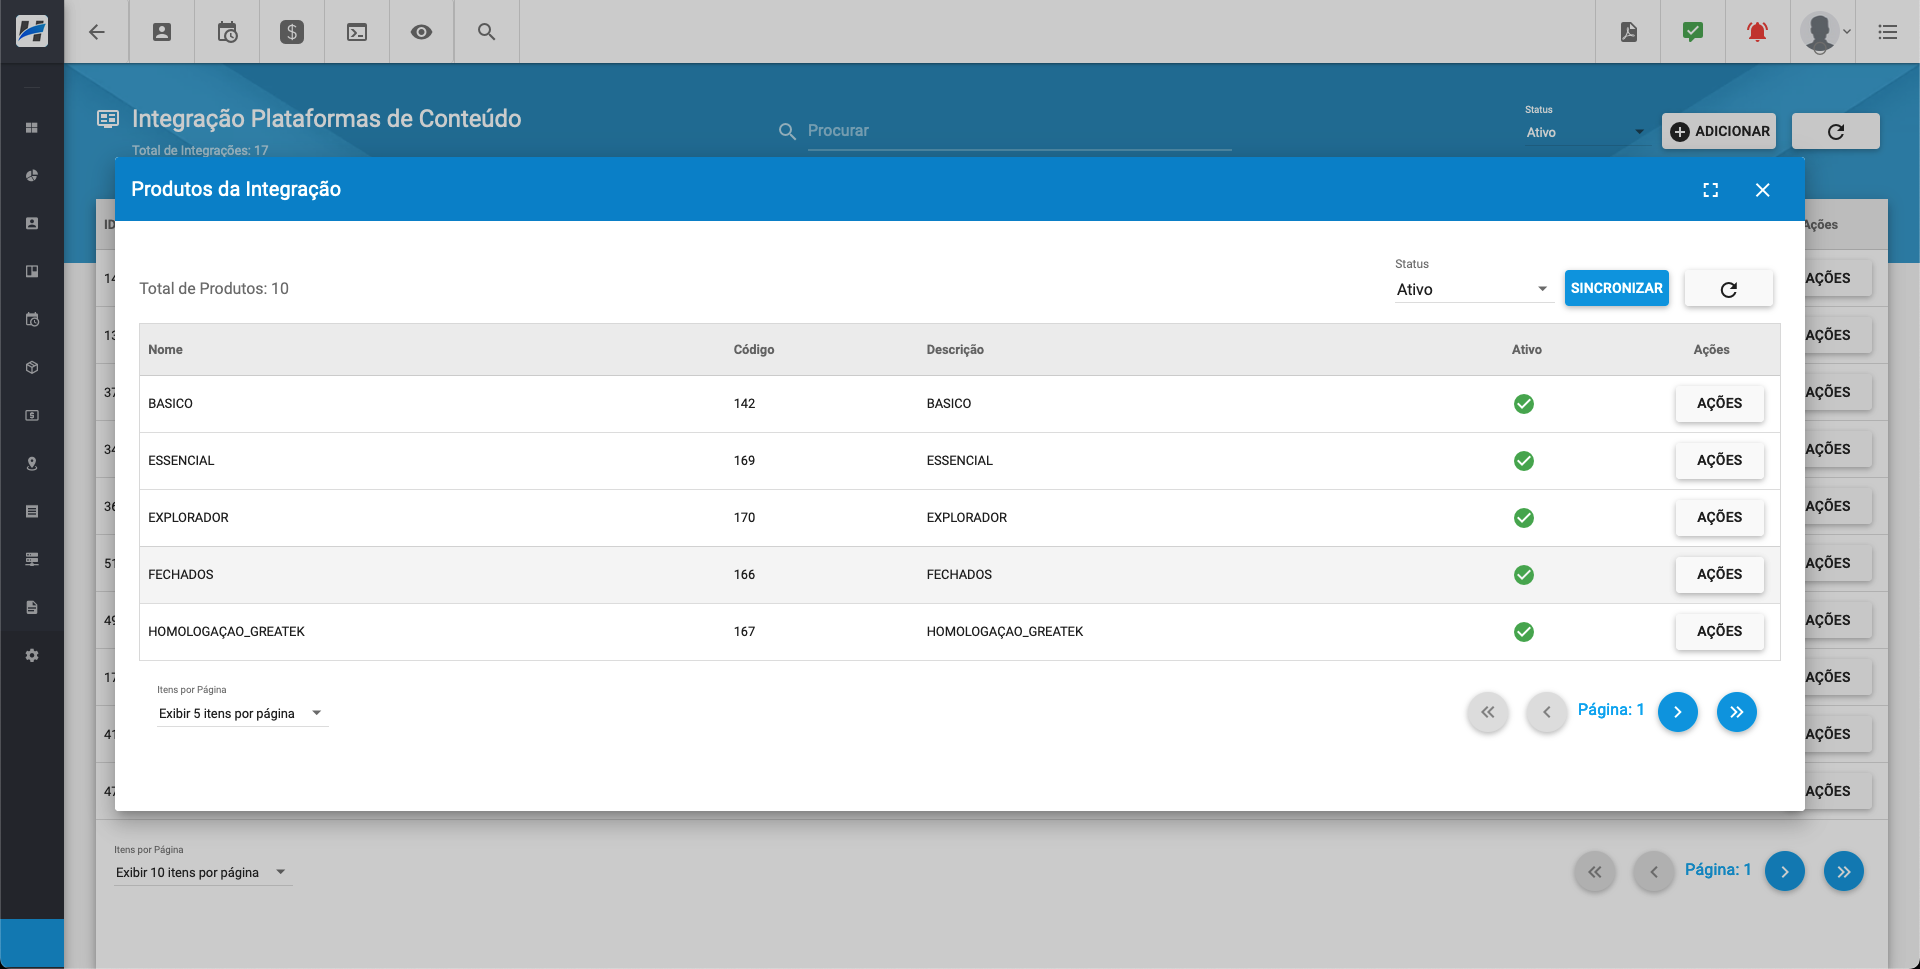Open the Status dropdown in the dialog
The height and width of the screenshot is (969, 1920).
click(x=1471, y=289)
